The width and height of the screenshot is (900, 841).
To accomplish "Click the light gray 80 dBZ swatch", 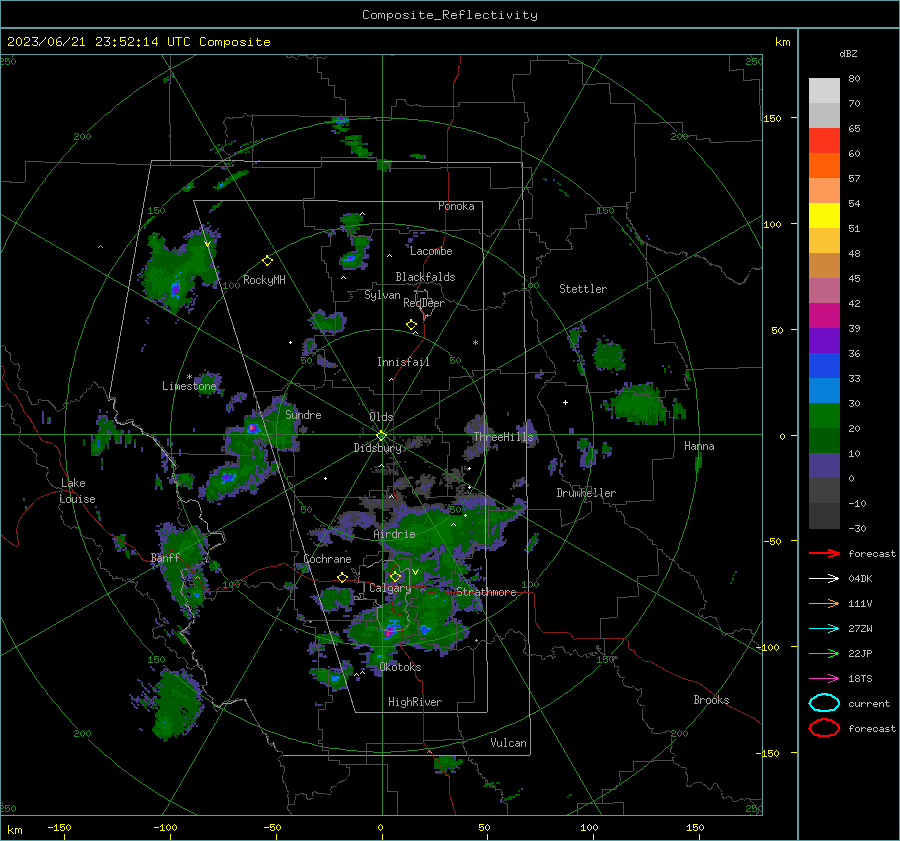I will coord(824,90).
